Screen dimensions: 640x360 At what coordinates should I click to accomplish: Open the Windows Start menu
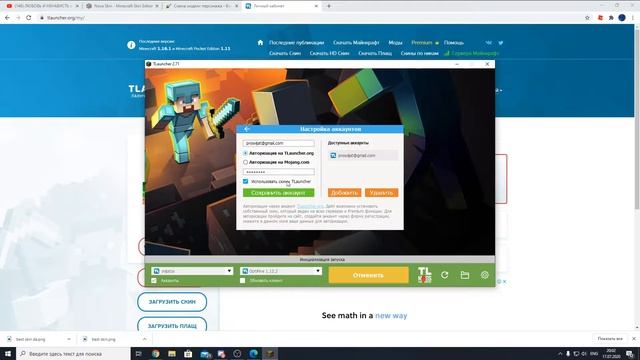(x=7, y=353)
